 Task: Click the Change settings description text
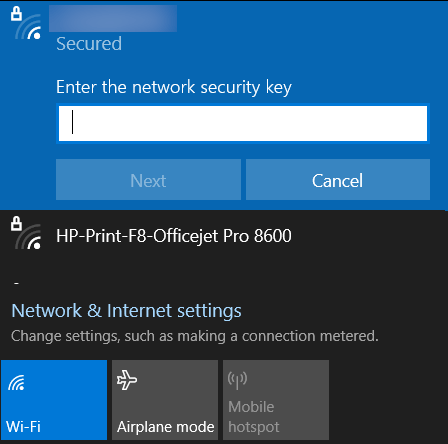[x=195, y=336]
